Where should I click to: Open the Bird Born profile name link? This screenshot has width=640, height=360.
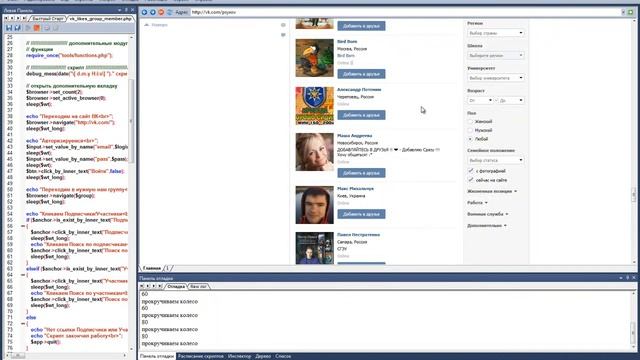[347, 42]
